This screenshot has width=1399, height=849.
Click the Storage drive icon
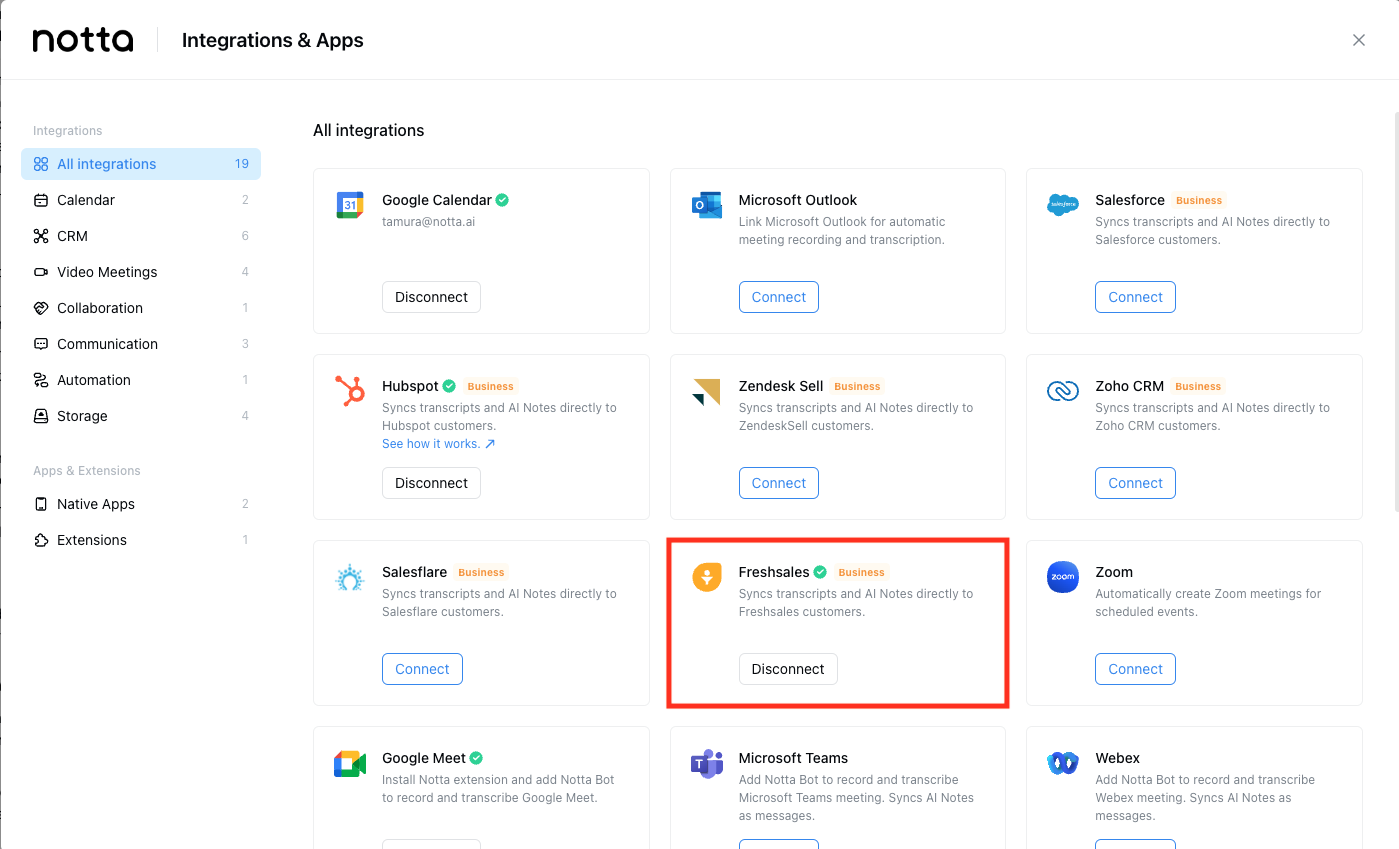pos(41,416)
